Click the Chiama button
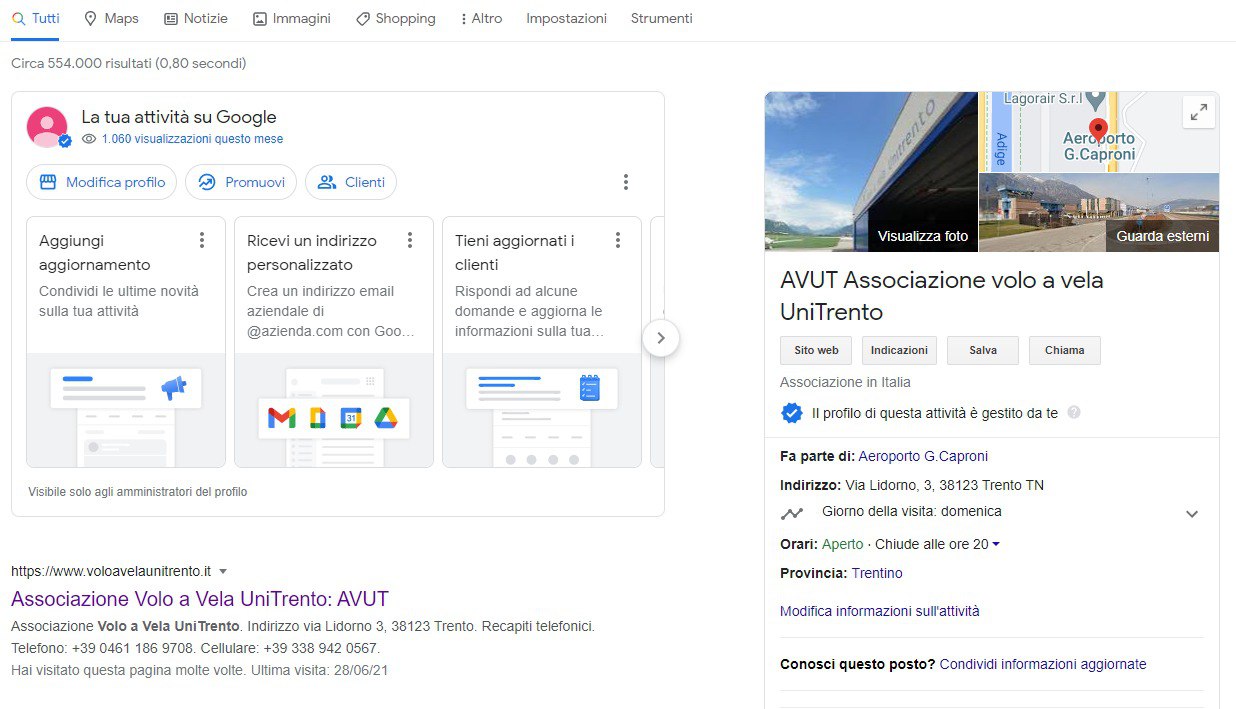The height and width of the screenshot is (709, 1236). [x=1065, y=350]
